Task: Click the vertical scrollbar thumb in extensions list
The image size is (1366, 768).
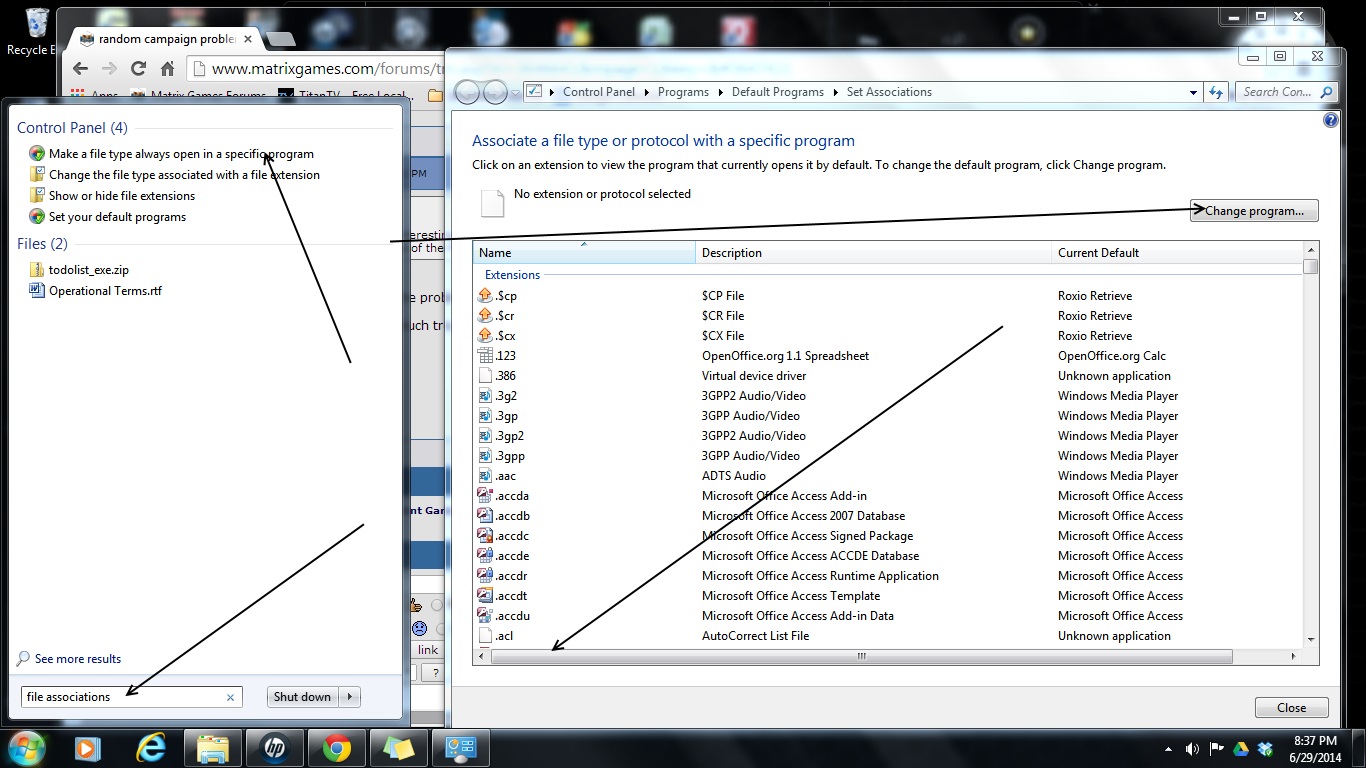Action: pos(1311,267)
